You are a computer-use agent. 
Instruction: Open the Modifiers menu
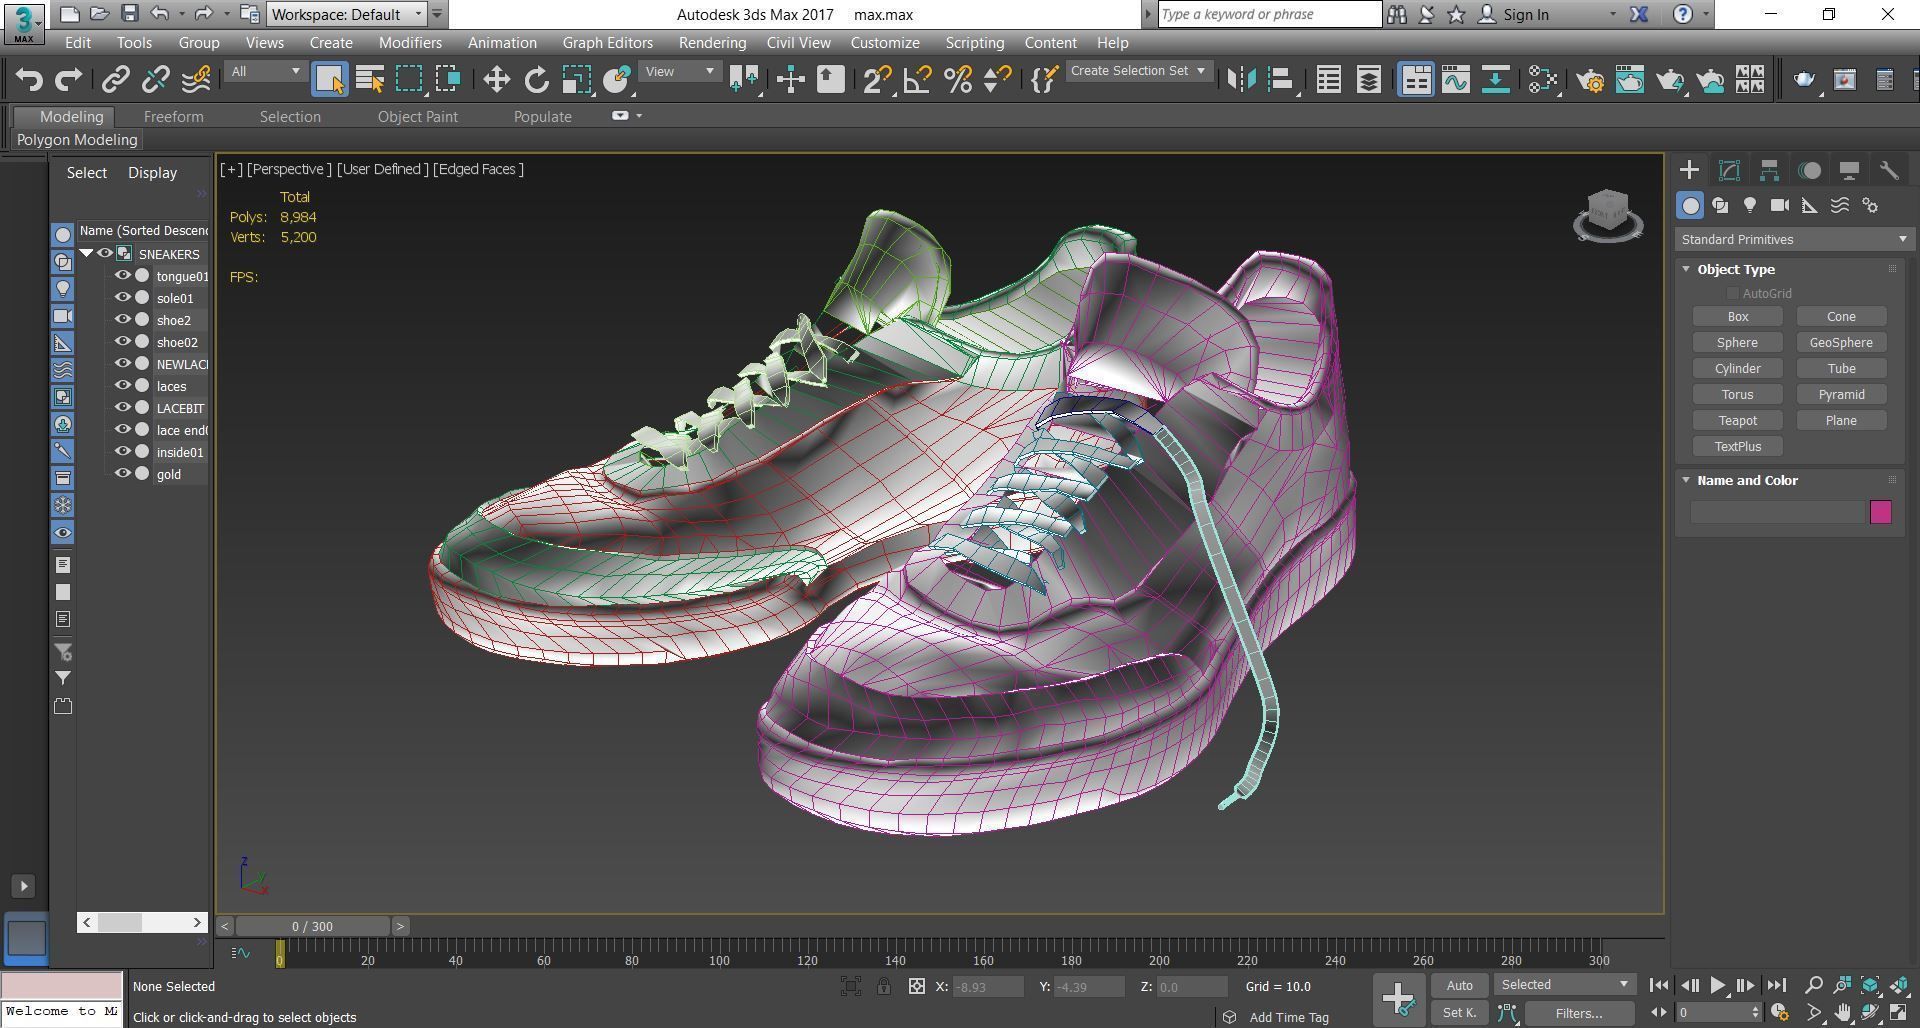410,43
